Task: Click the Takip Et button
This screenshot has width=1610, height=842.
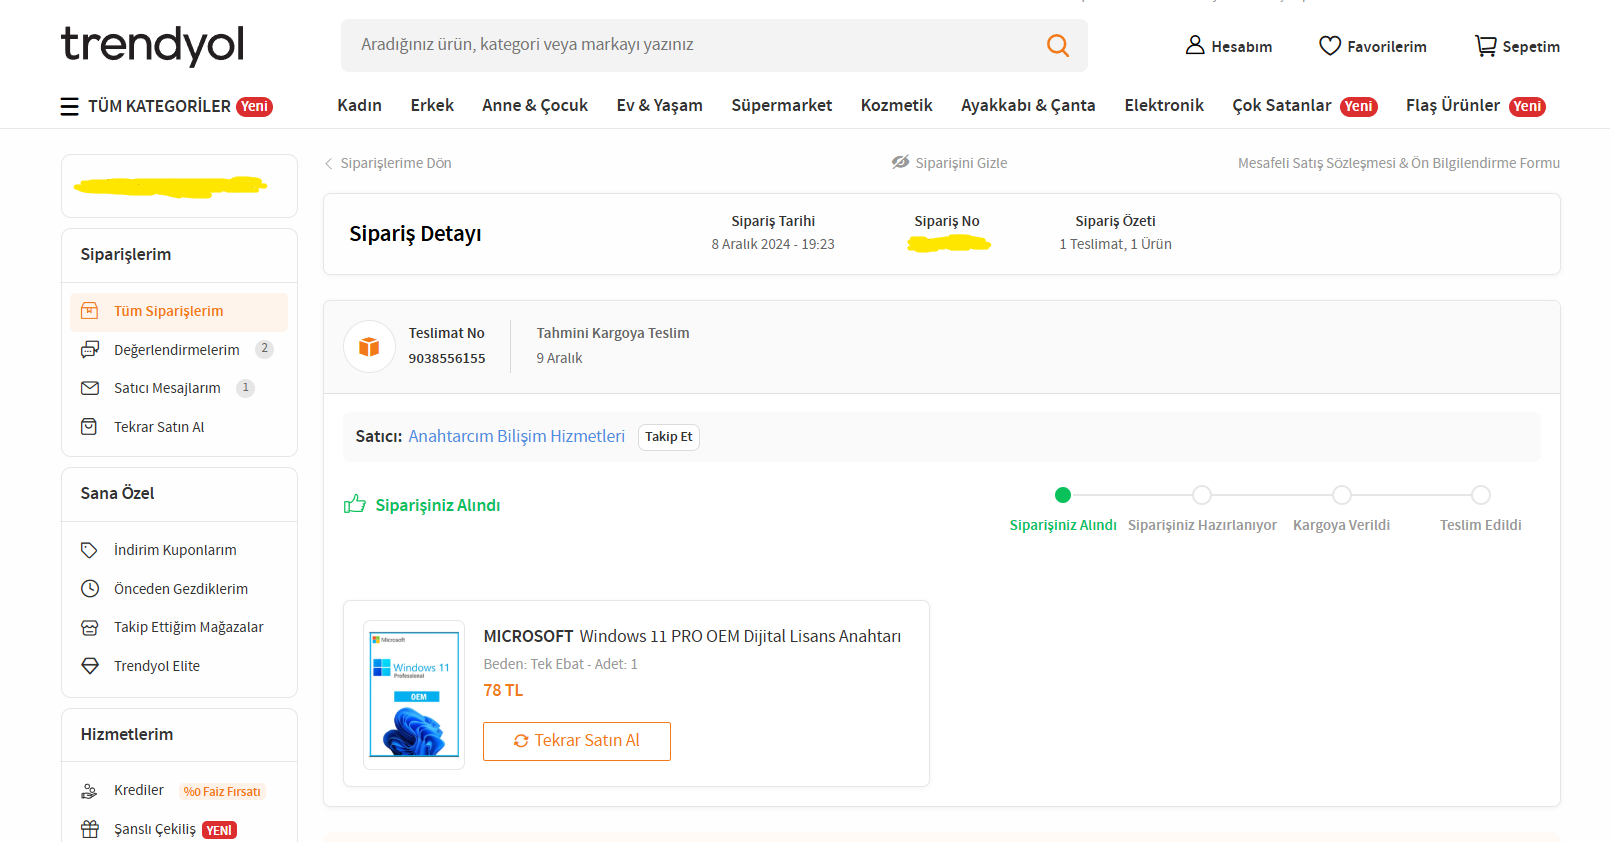Action: (668, 437)
